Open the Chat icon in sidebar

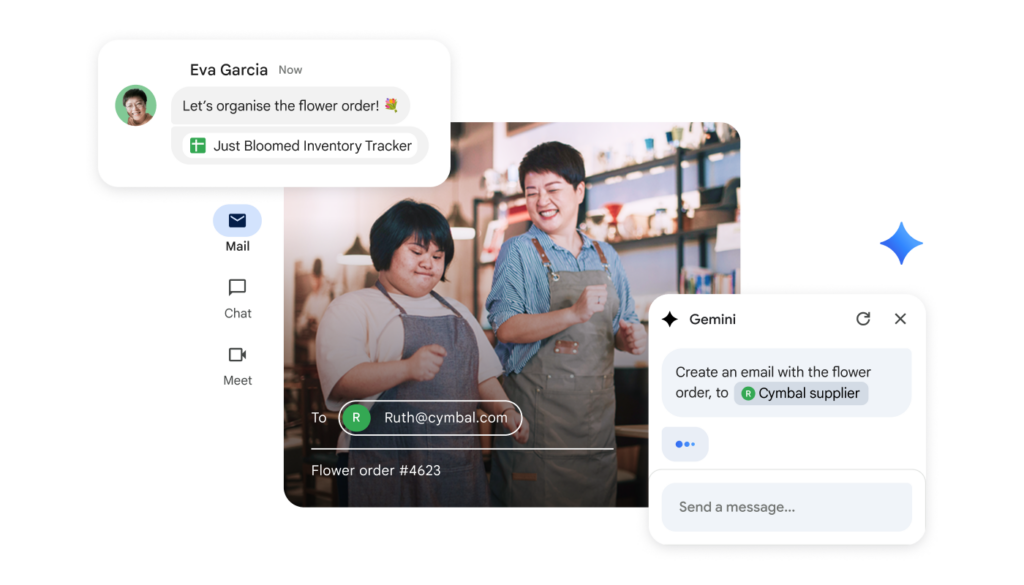(237, 288)
